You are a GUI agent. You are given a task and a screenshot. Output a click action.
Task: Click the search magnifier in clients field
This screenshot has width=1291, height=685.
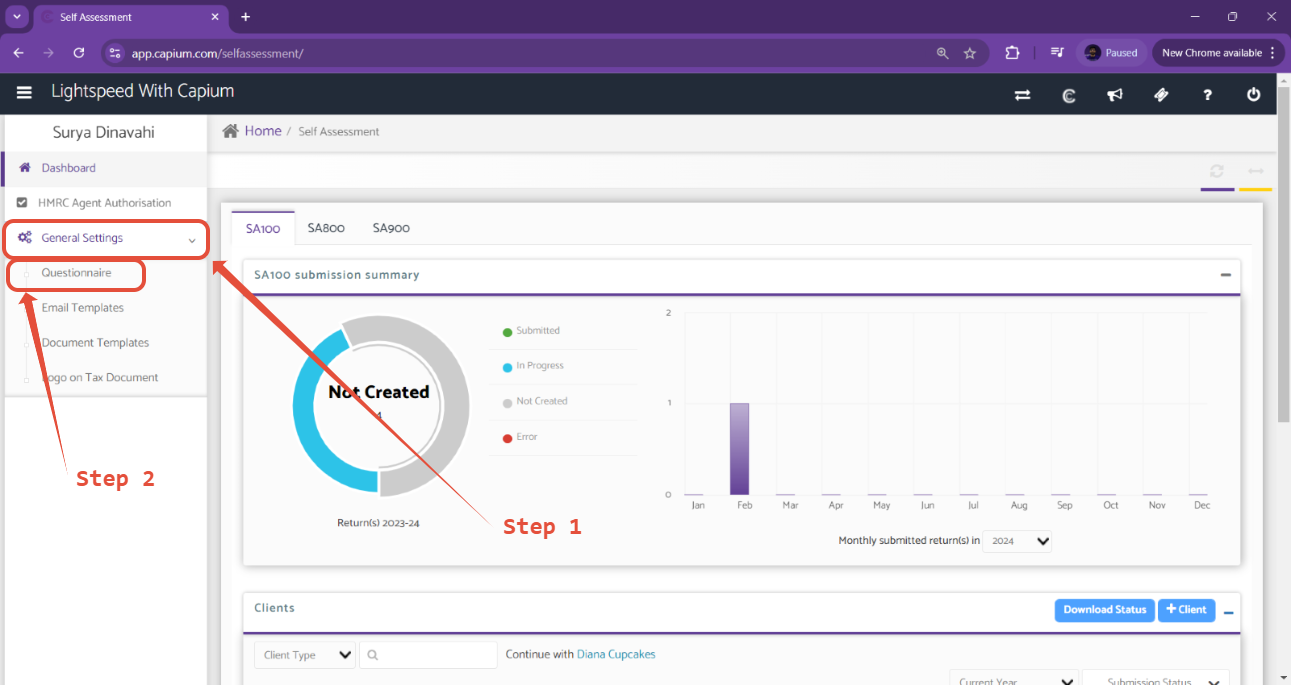click(372, 655)
